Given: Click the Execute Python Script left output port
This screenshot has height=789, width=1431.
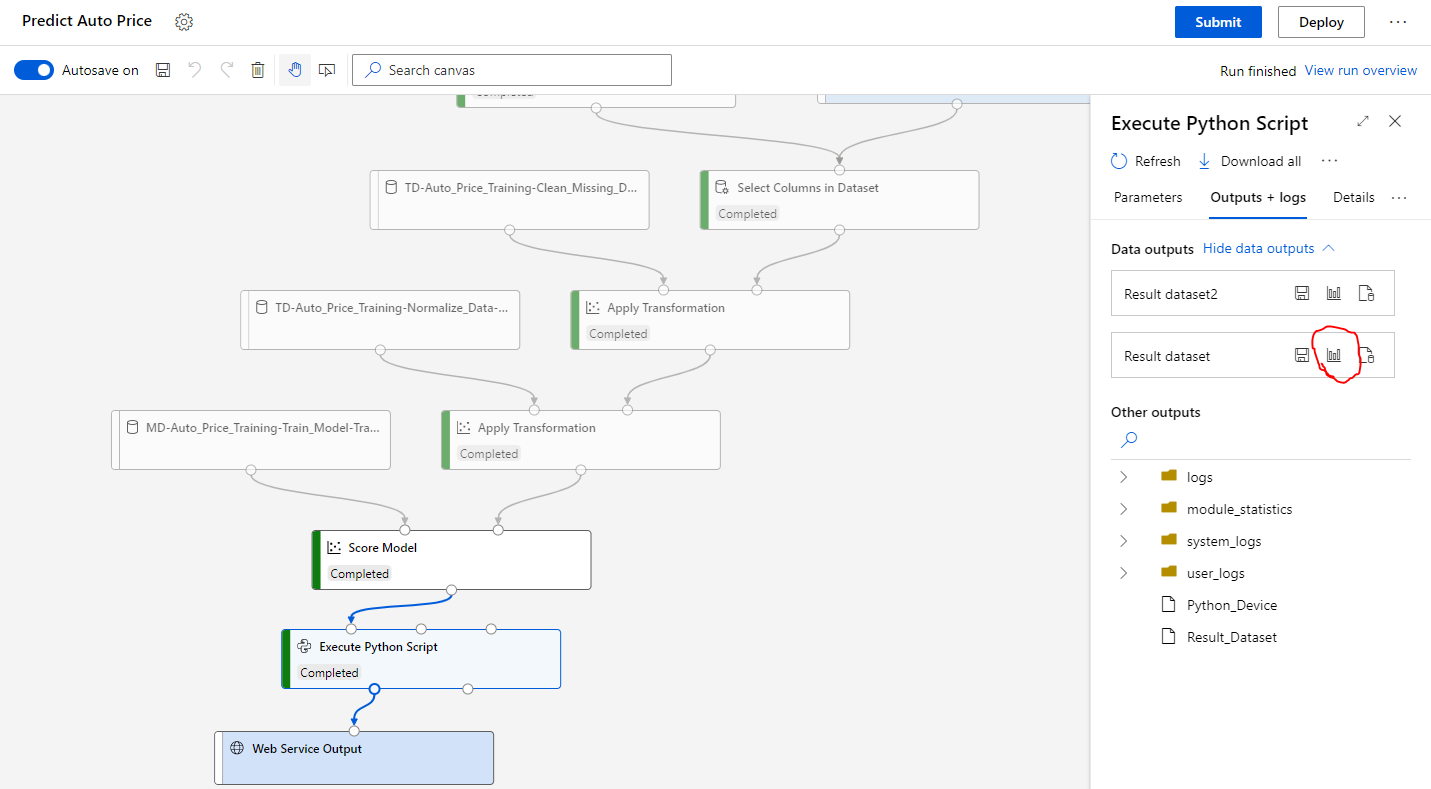Looking at the screenshot, I should (x=374, y=689).
